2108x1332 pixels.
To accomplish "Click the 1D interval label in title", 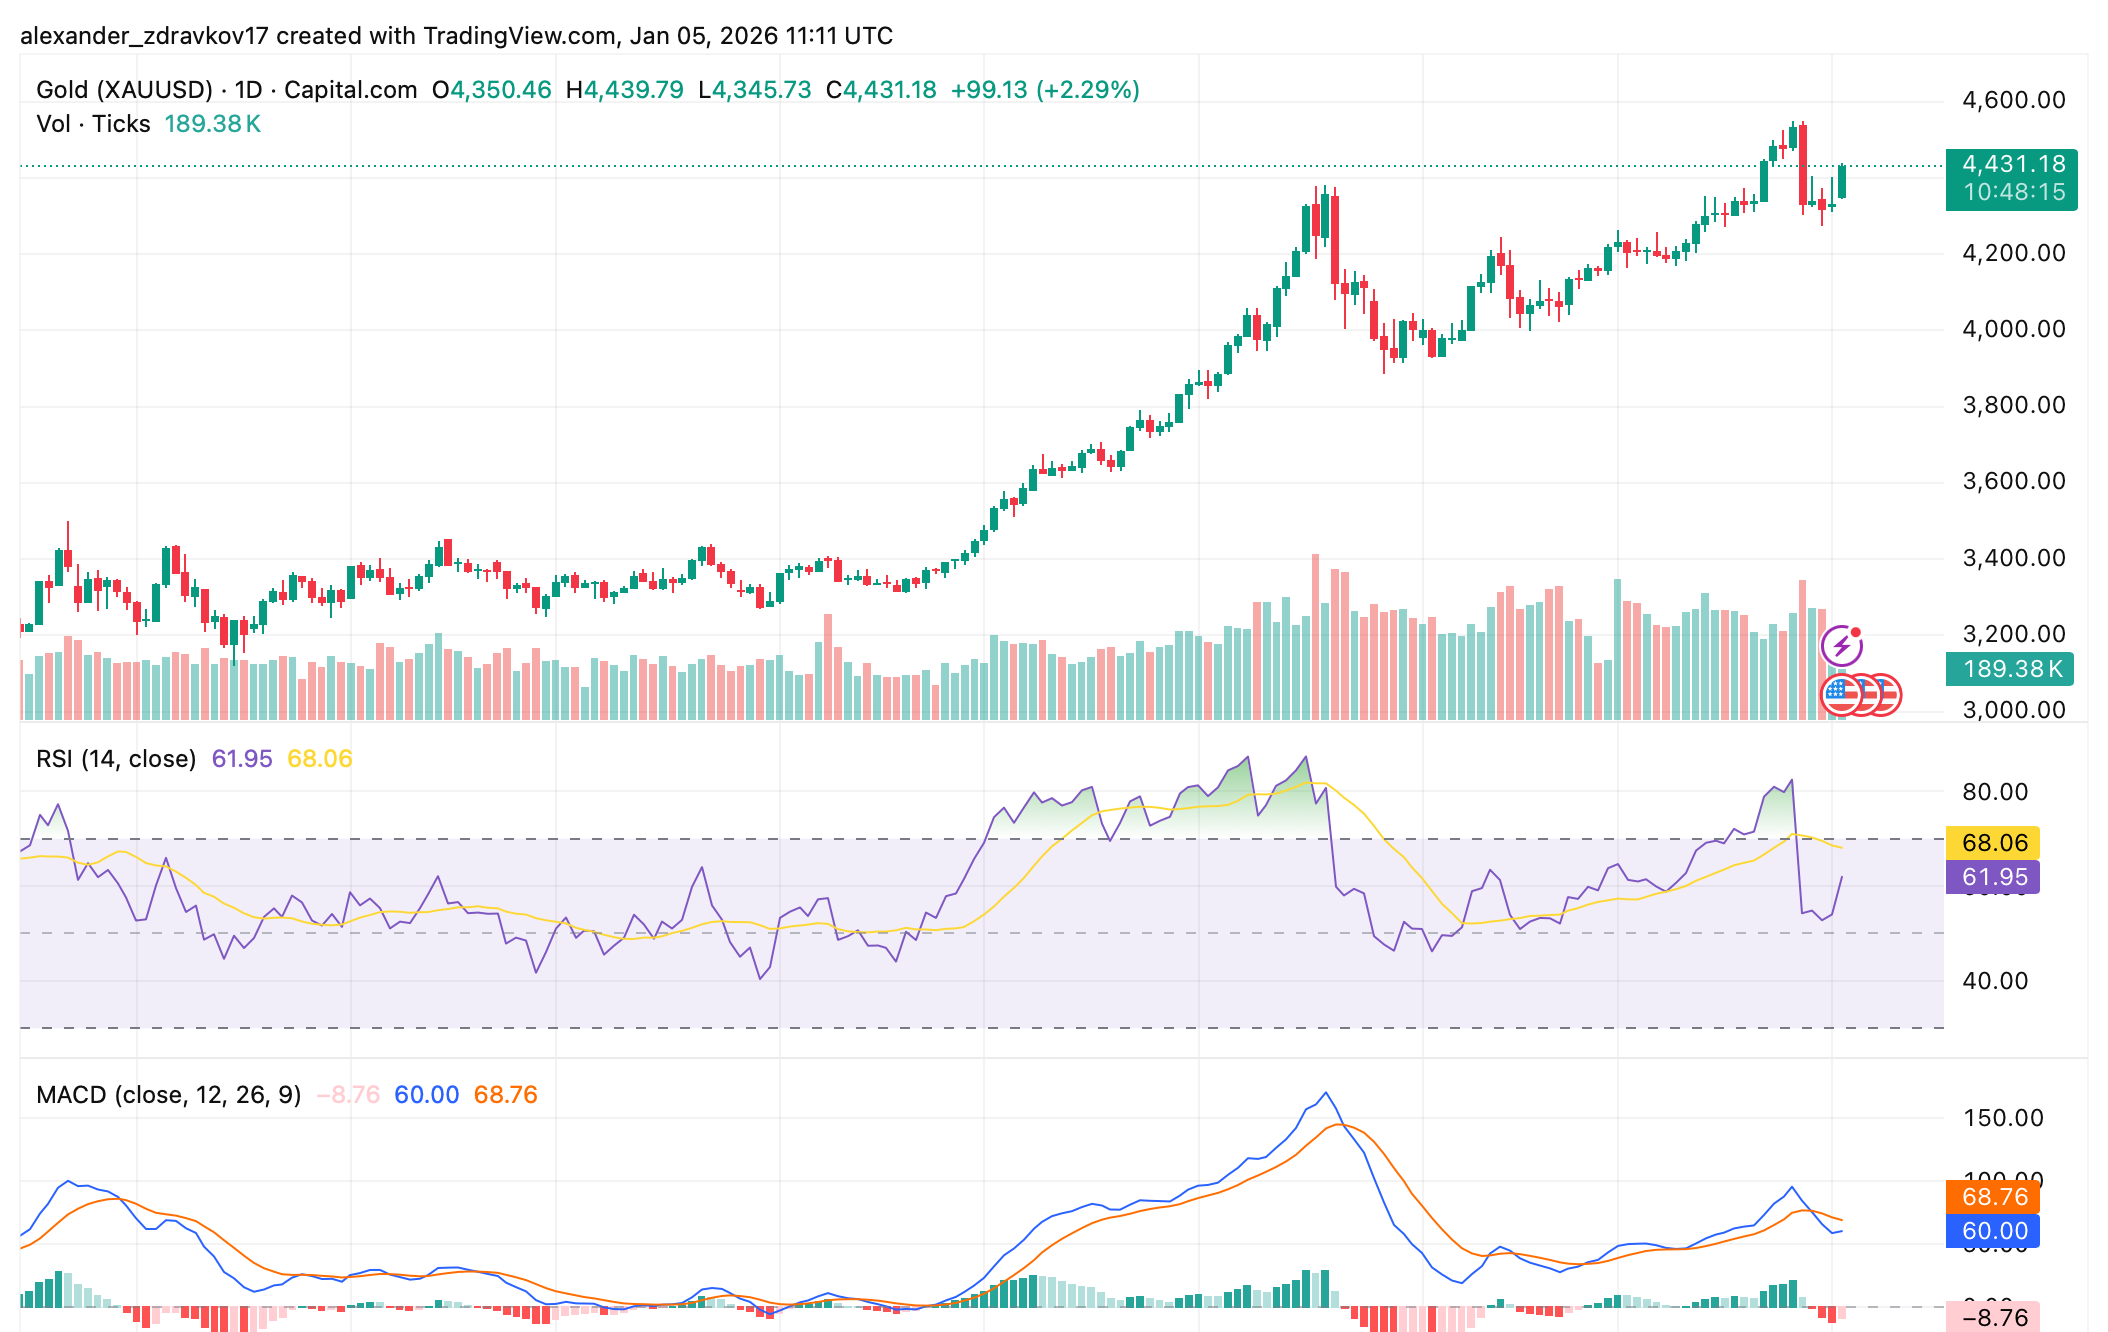I will (248, 90).
